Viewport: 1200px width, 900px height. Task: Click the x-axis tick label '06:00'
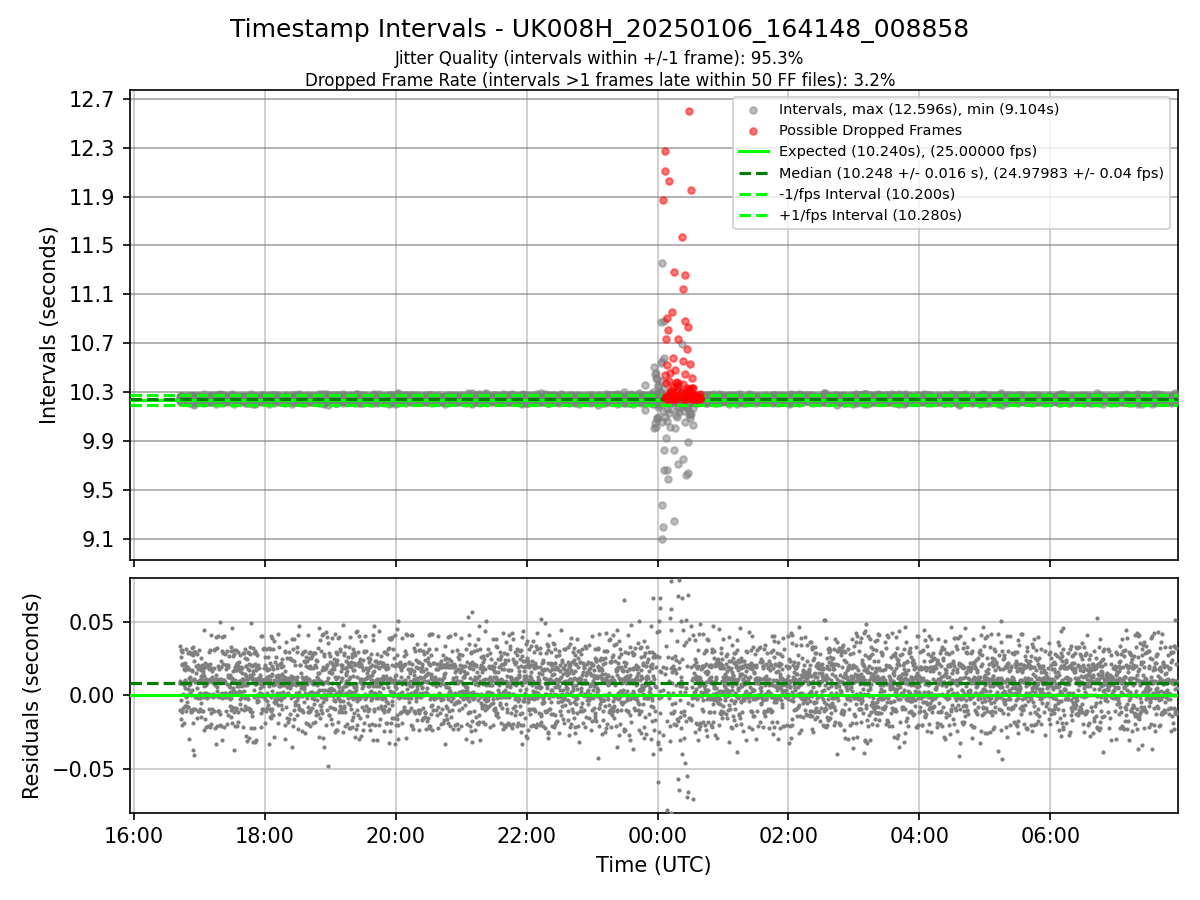1050,835
